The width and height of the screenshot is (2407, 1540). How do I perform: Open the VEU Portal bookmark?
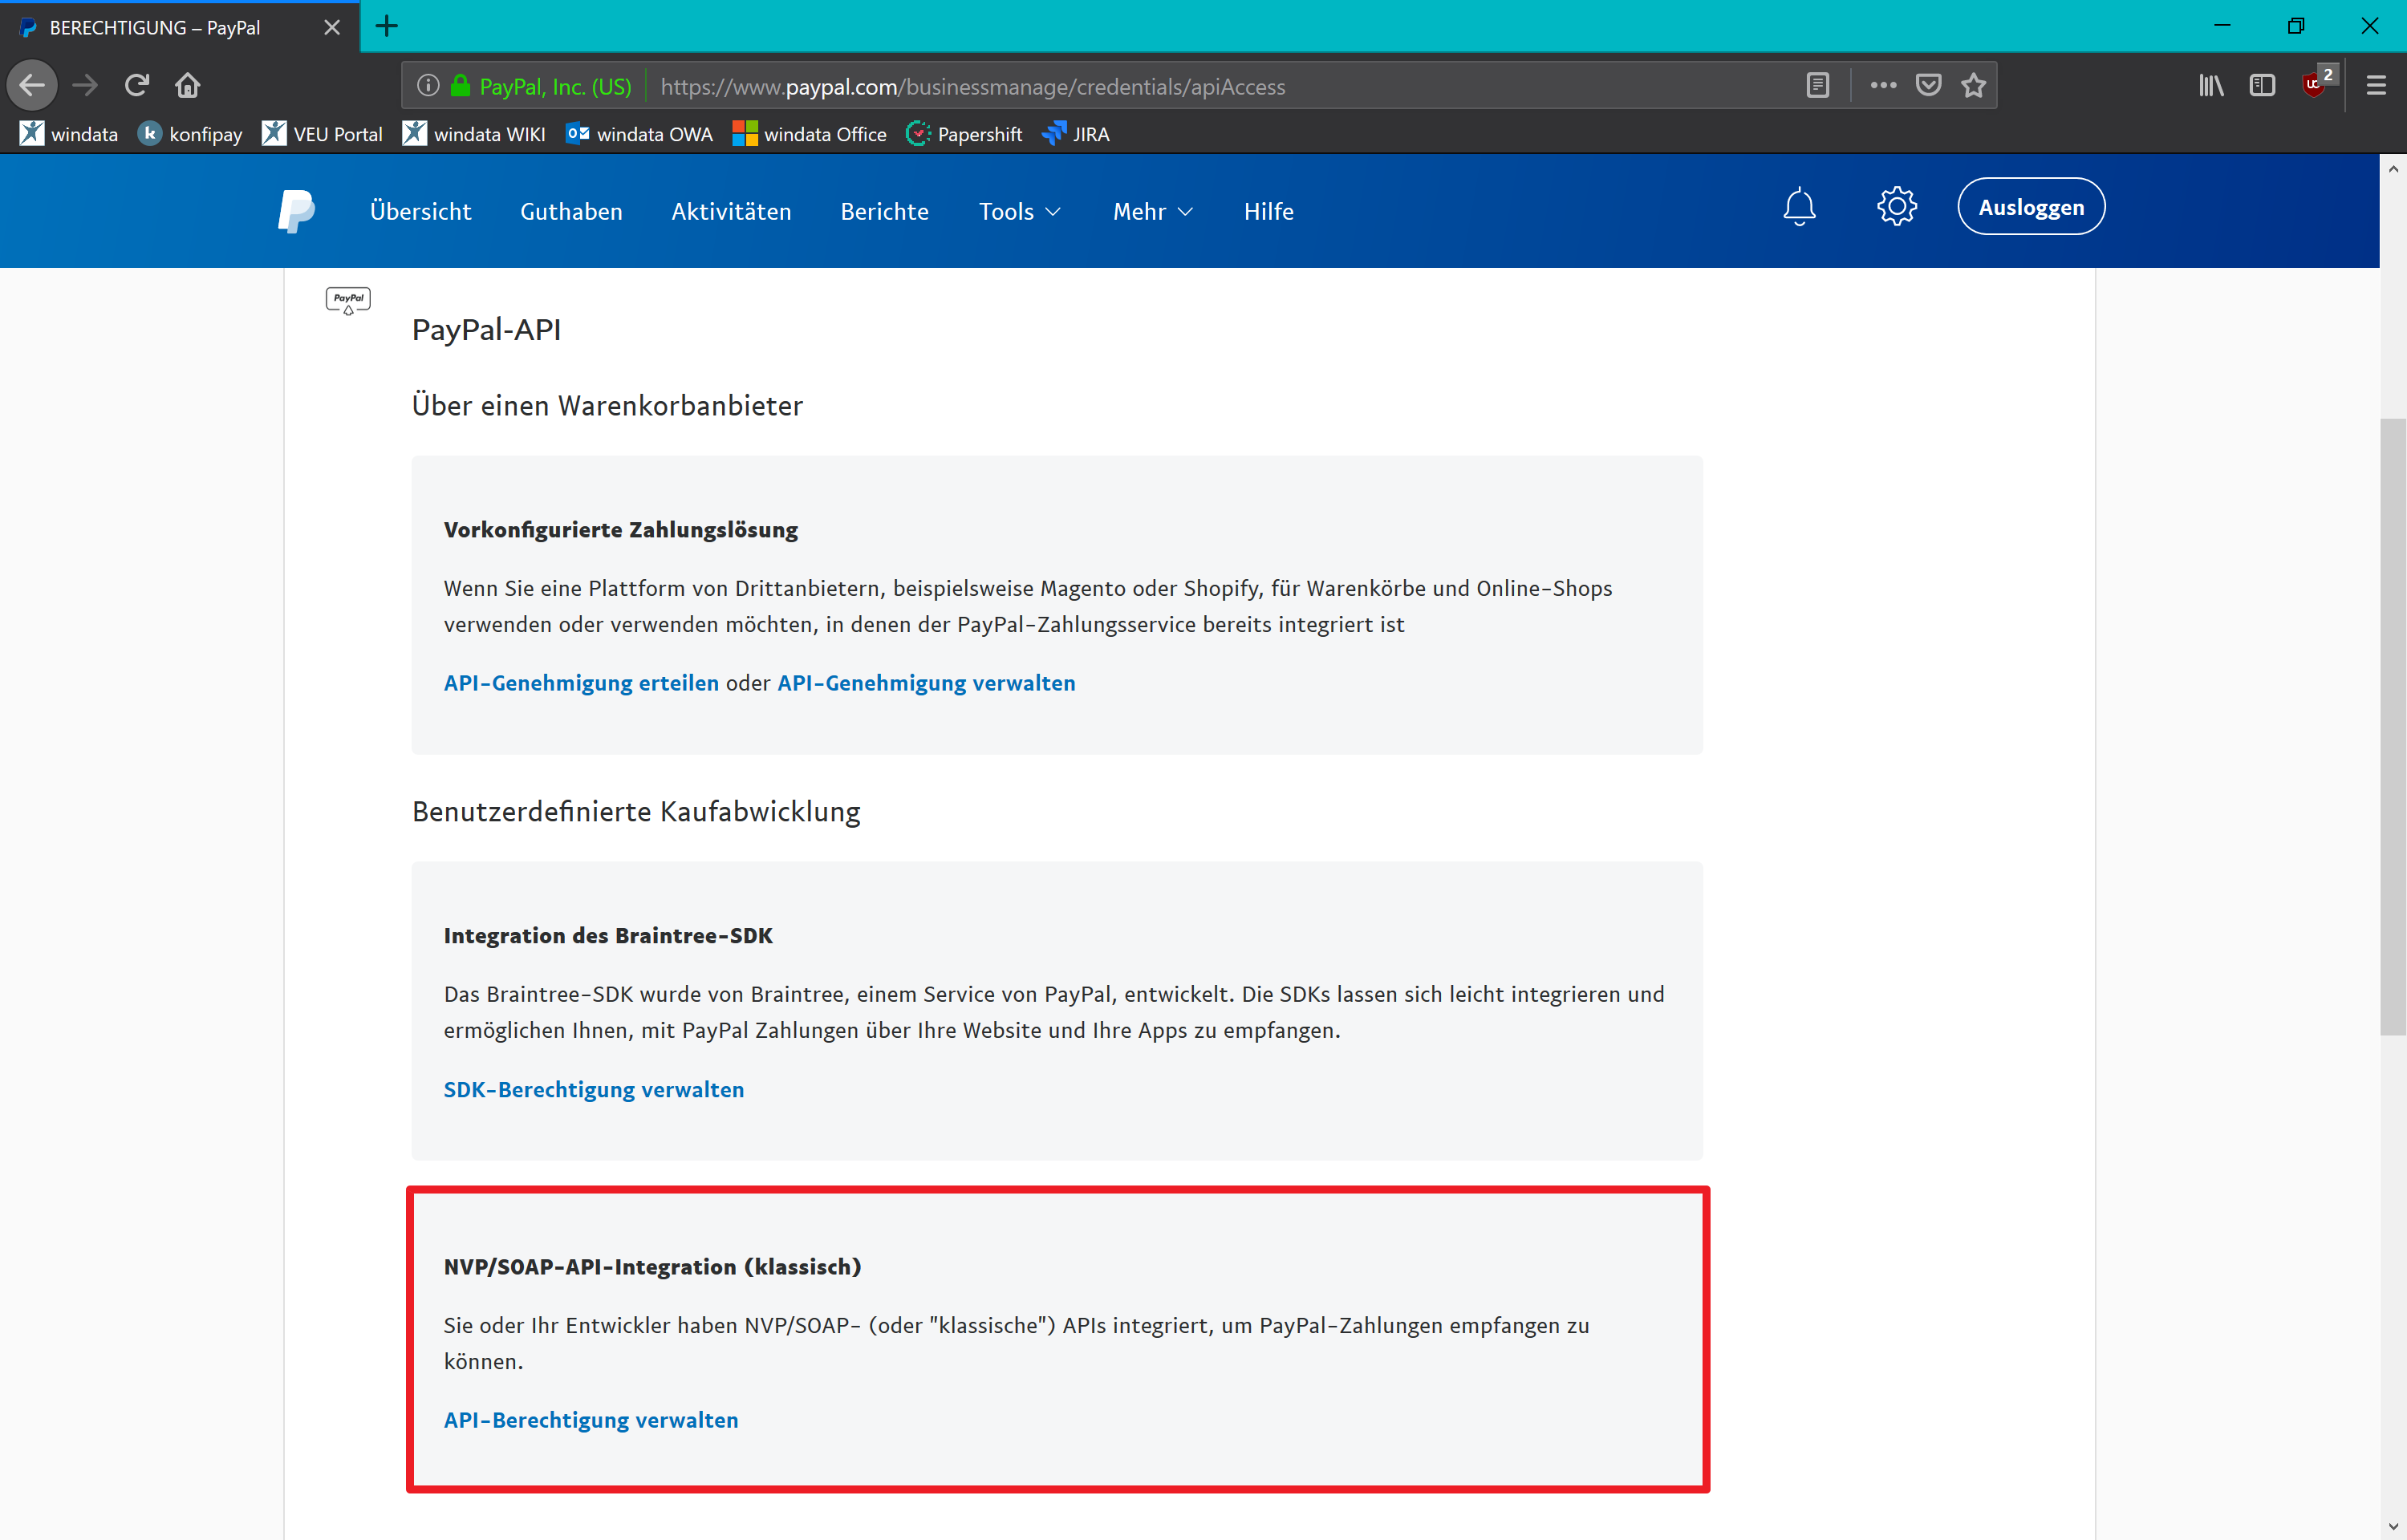[322, 133]
